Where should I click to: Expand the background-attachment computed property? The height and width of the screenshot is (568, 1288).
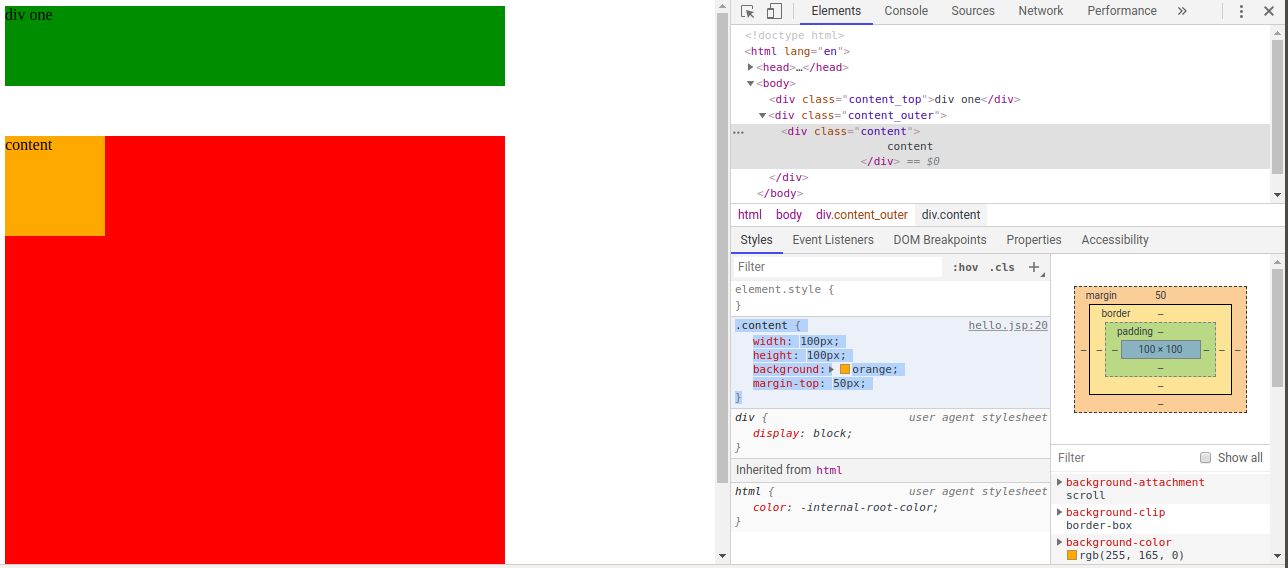[x=1060, y=482]
